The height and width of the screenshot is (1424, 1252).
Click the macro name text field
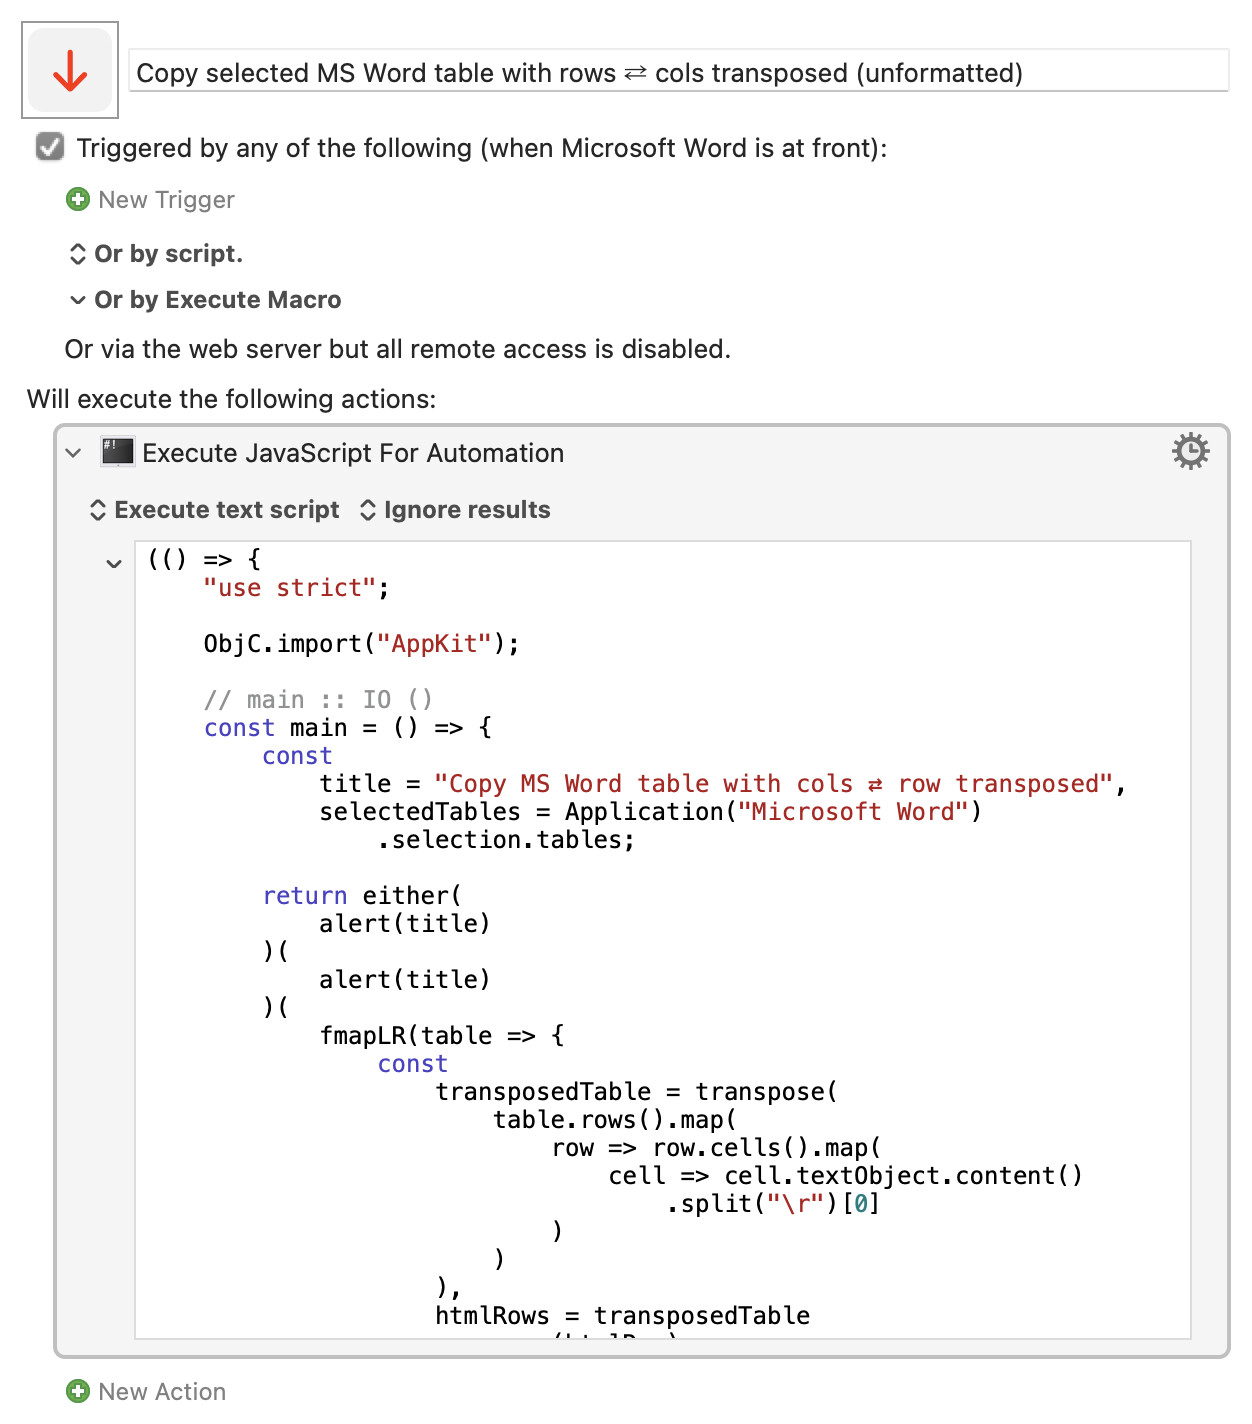678,73
